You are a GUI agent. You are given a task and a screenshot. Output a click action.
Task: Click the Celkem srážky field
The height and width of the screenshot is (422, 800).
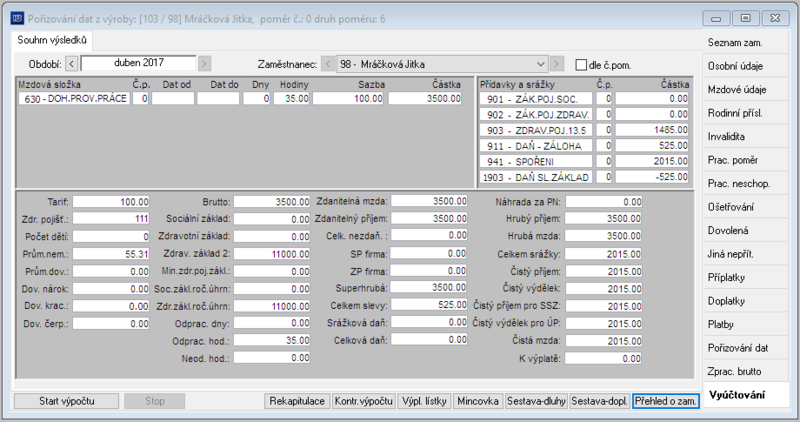[604, 254]
